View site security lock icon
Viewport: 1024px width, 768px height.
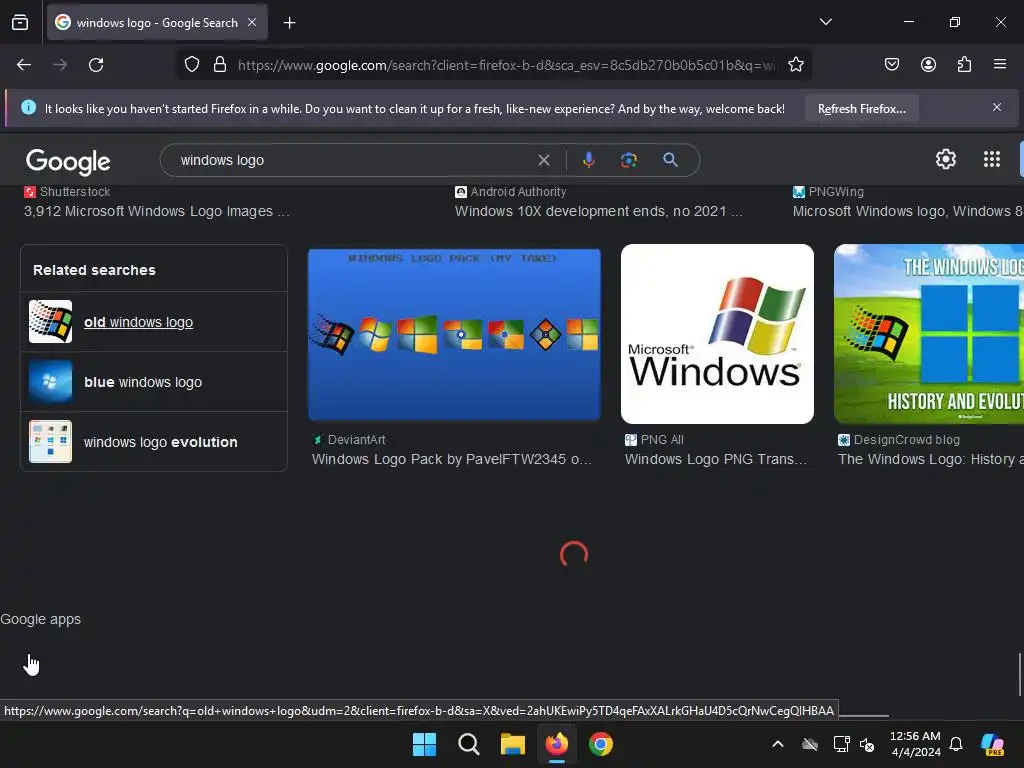coord(220,65)
